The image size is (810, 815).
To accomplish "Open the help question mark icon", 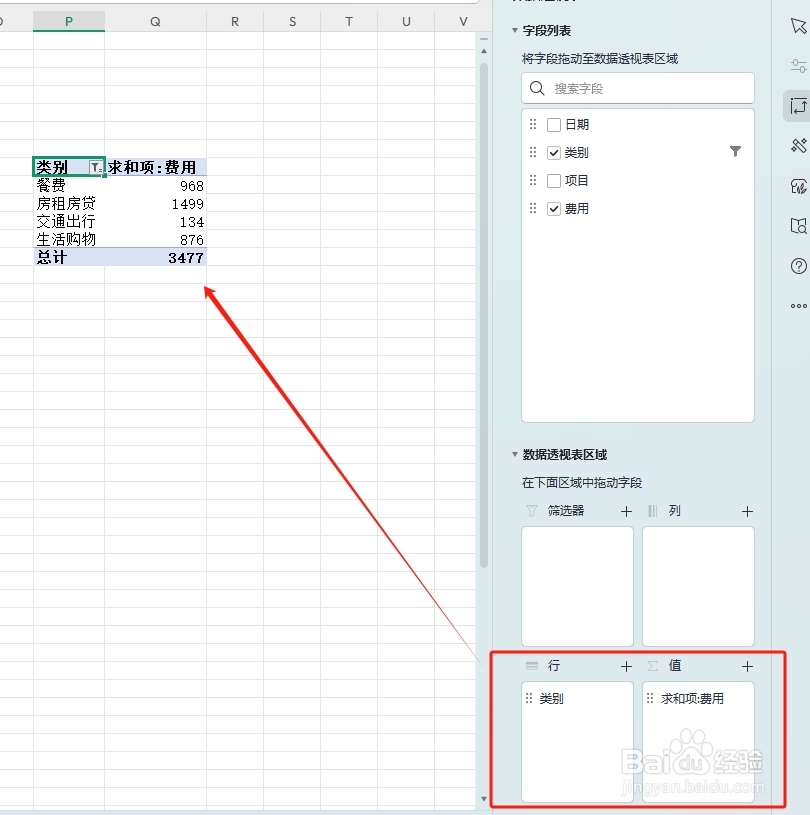I will point(799,266).
